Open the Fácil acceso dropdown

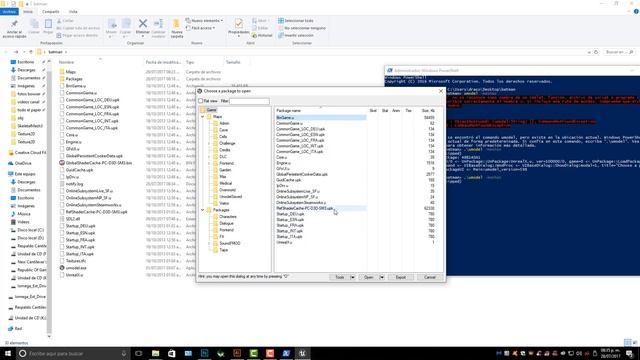200,28
